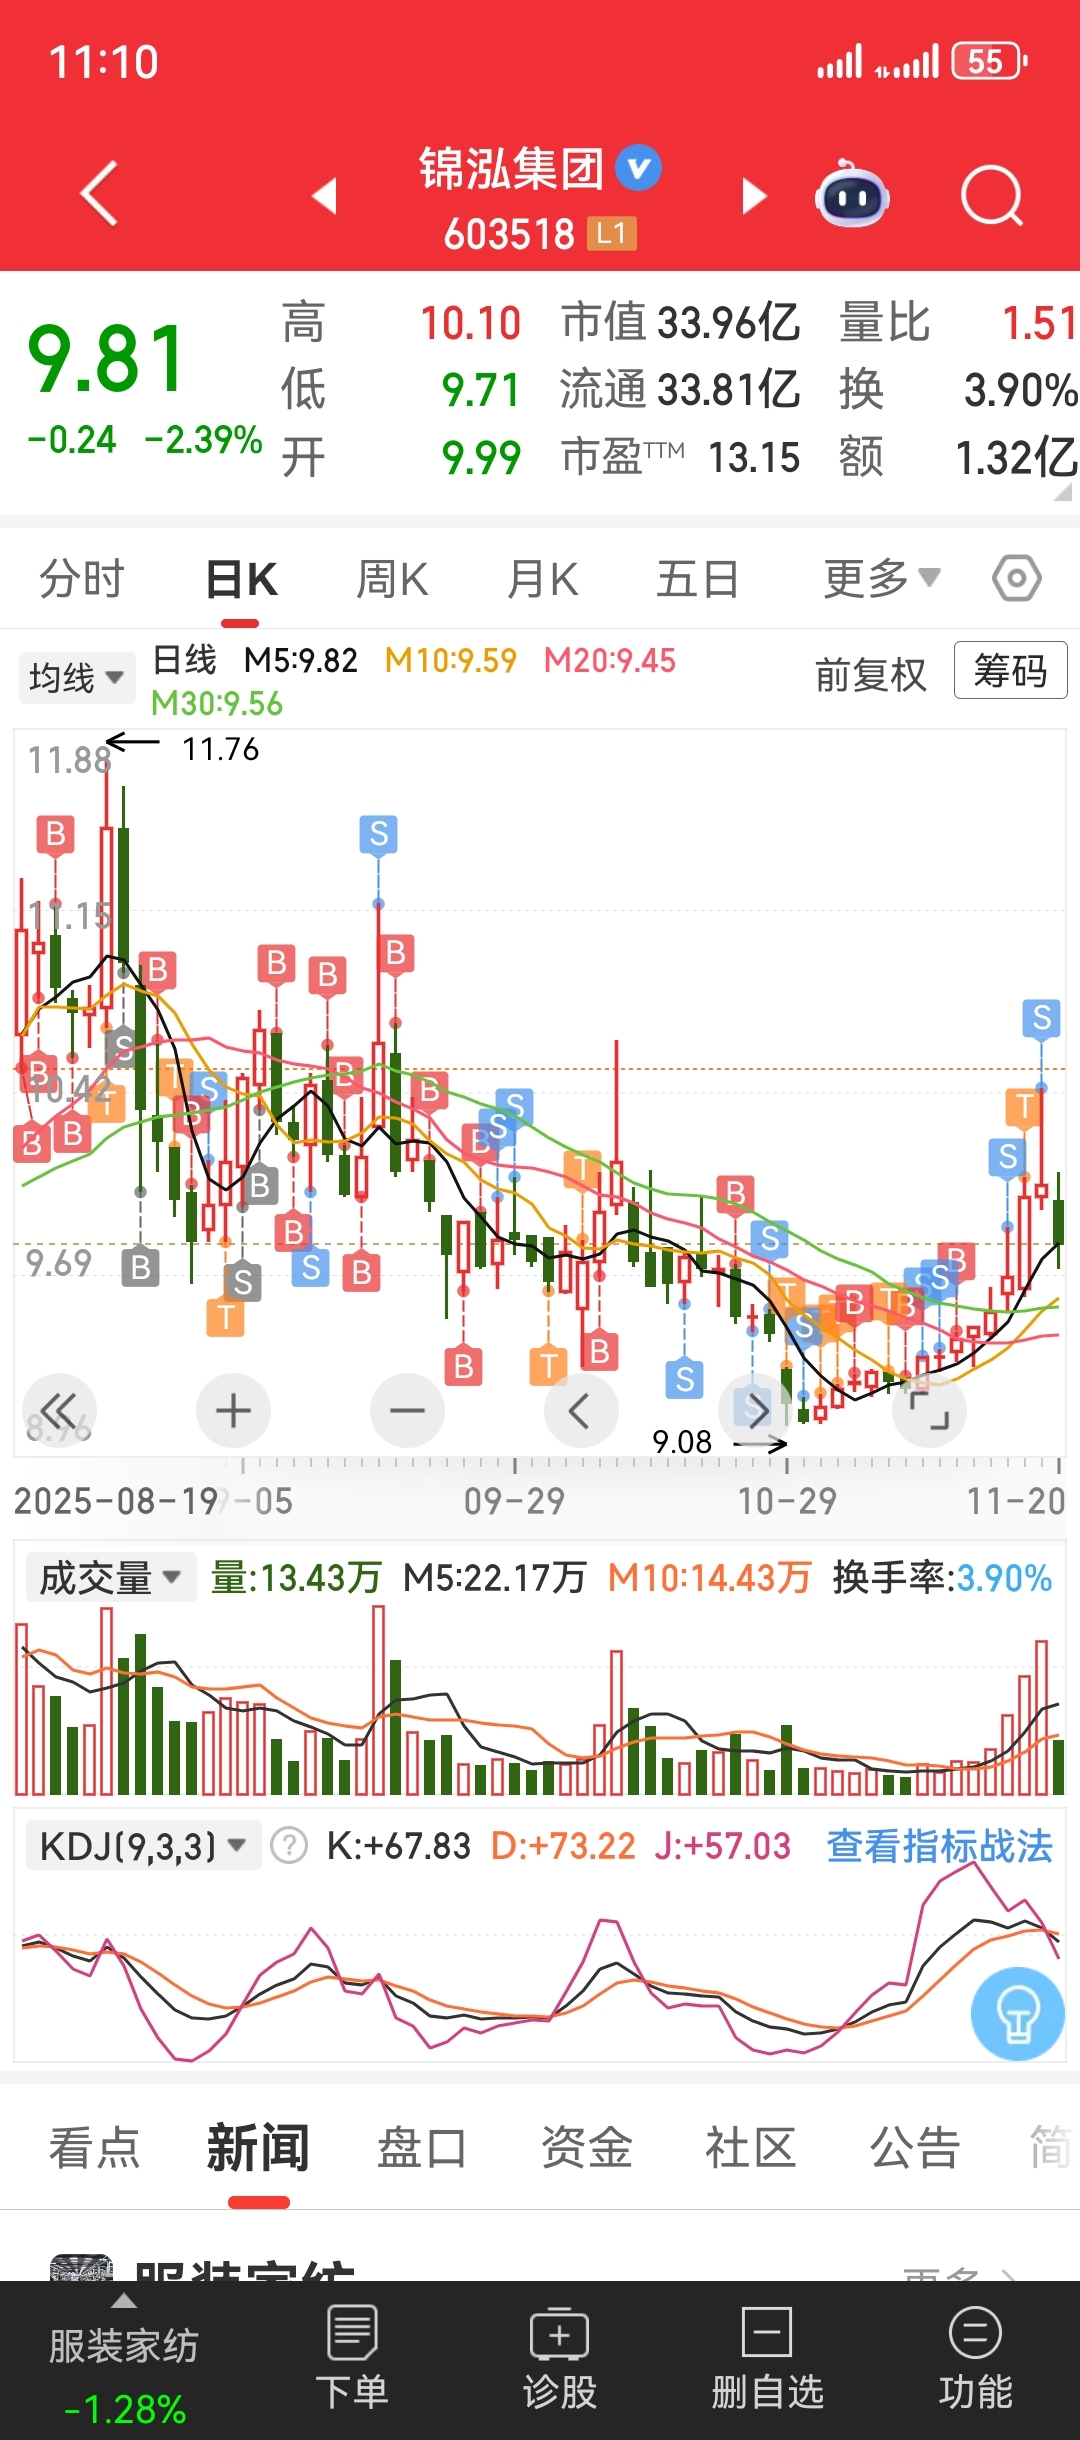The width and height of the screenshot is (1080, 2440).
Task: Tap current price 9.81
Action: click(x=106, y=359)
